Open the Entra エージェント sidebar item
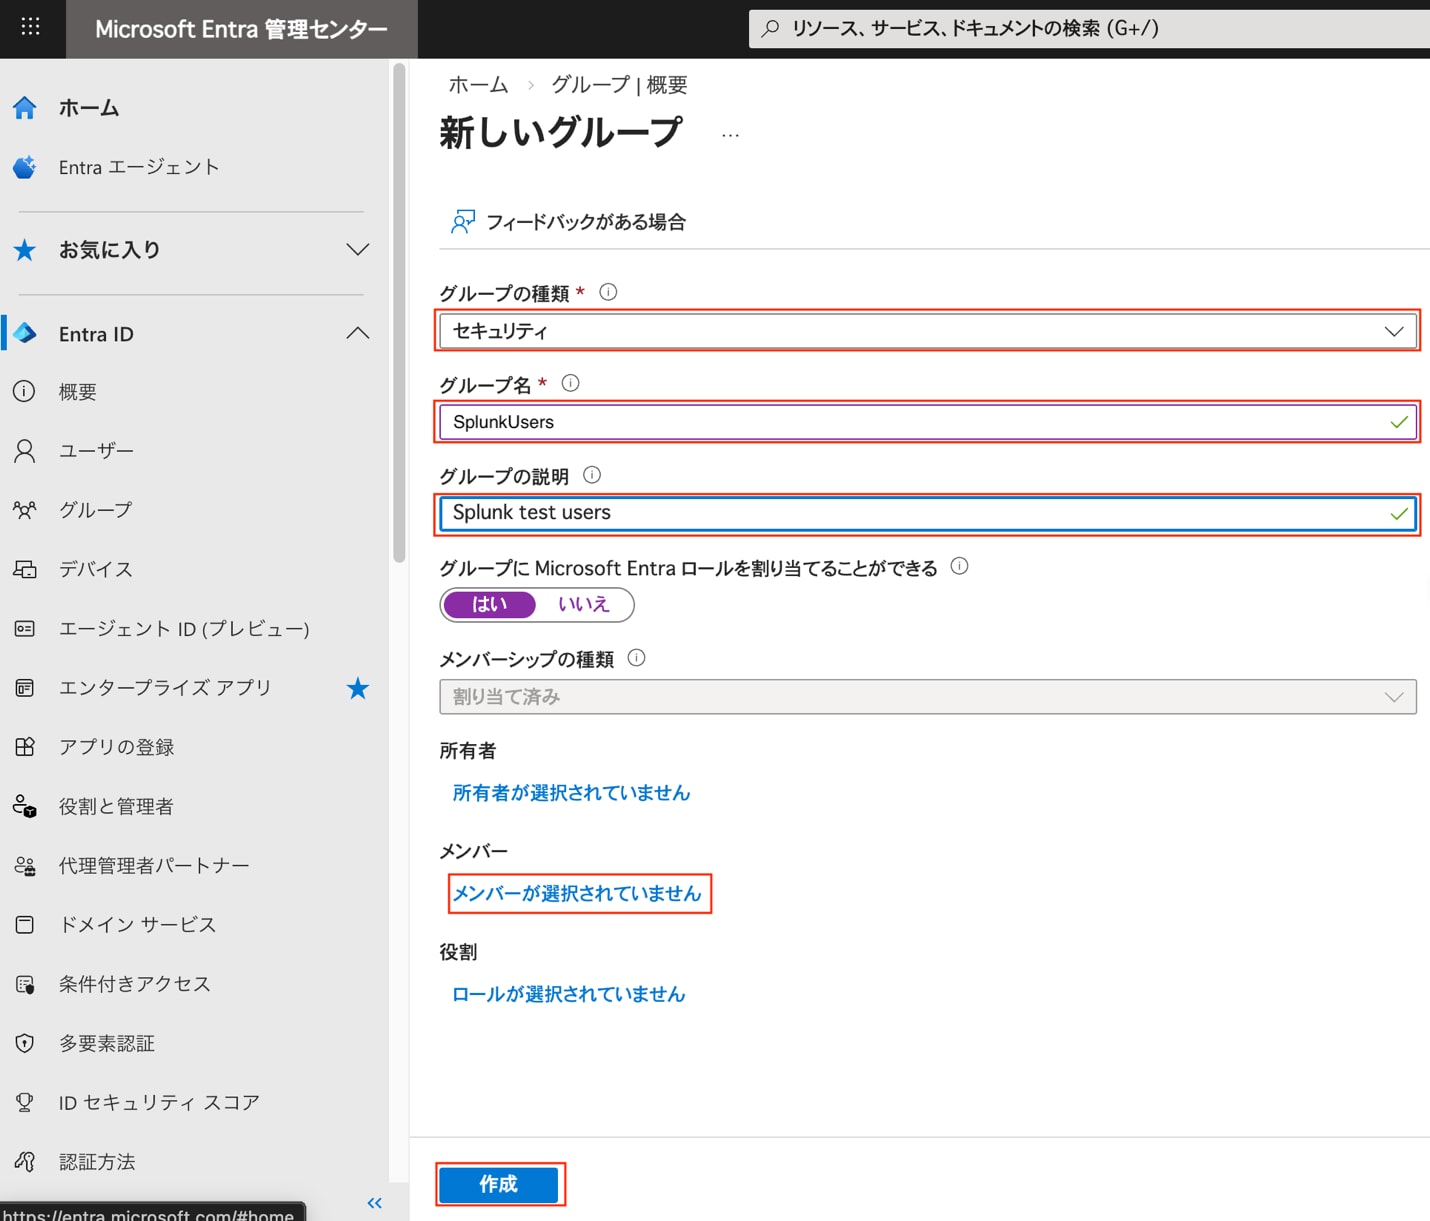This screenshot has width=1430, height=1221. coord(138,166)
